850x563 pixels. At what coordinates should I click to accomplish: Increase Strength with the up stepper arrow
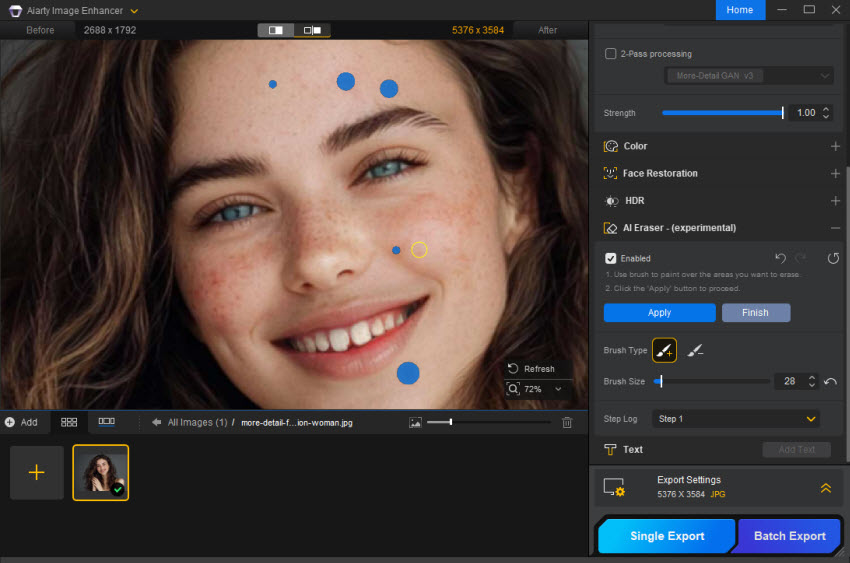tap(826, 109)
